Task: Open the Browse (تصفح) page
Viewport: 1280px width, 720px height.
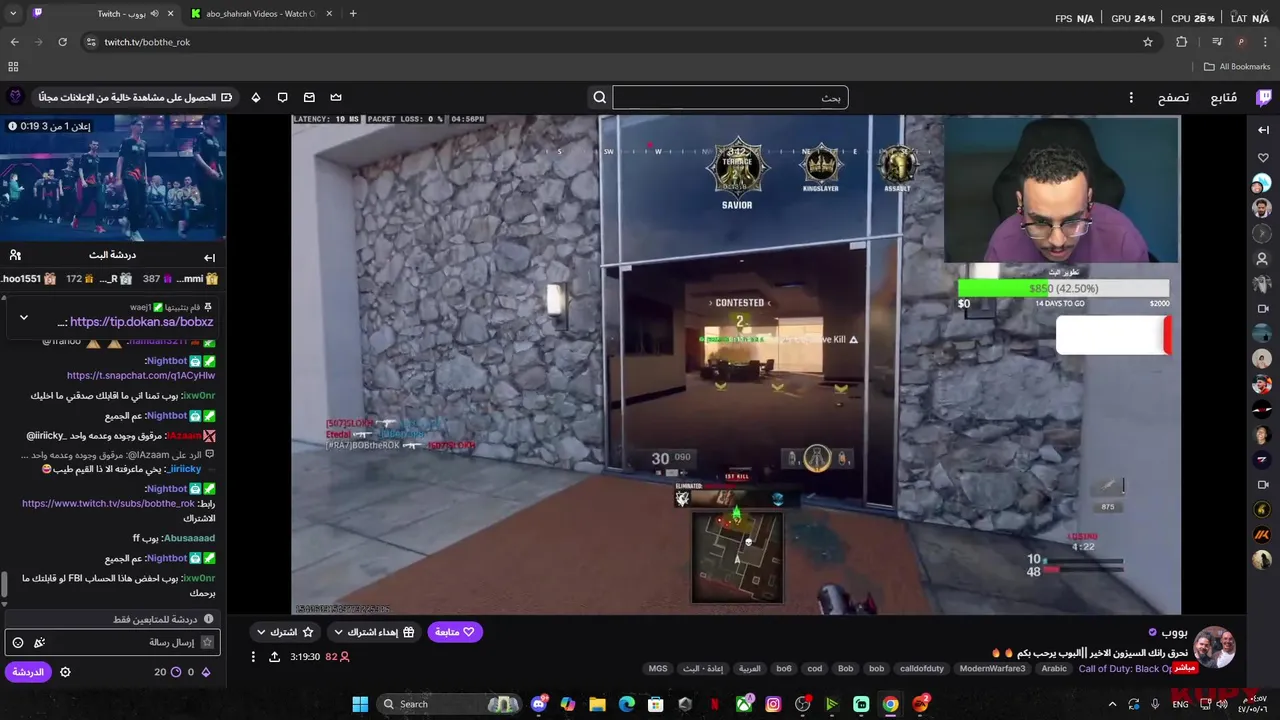Action: pos(1173,97)
